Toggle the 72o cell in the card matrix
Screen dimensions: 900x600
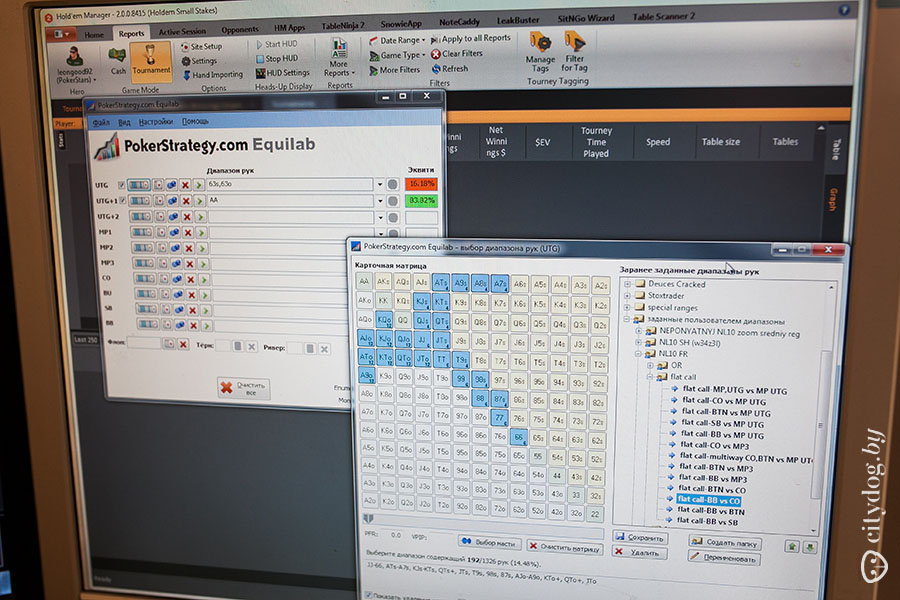pyautogui.click(x=499, y=509)
